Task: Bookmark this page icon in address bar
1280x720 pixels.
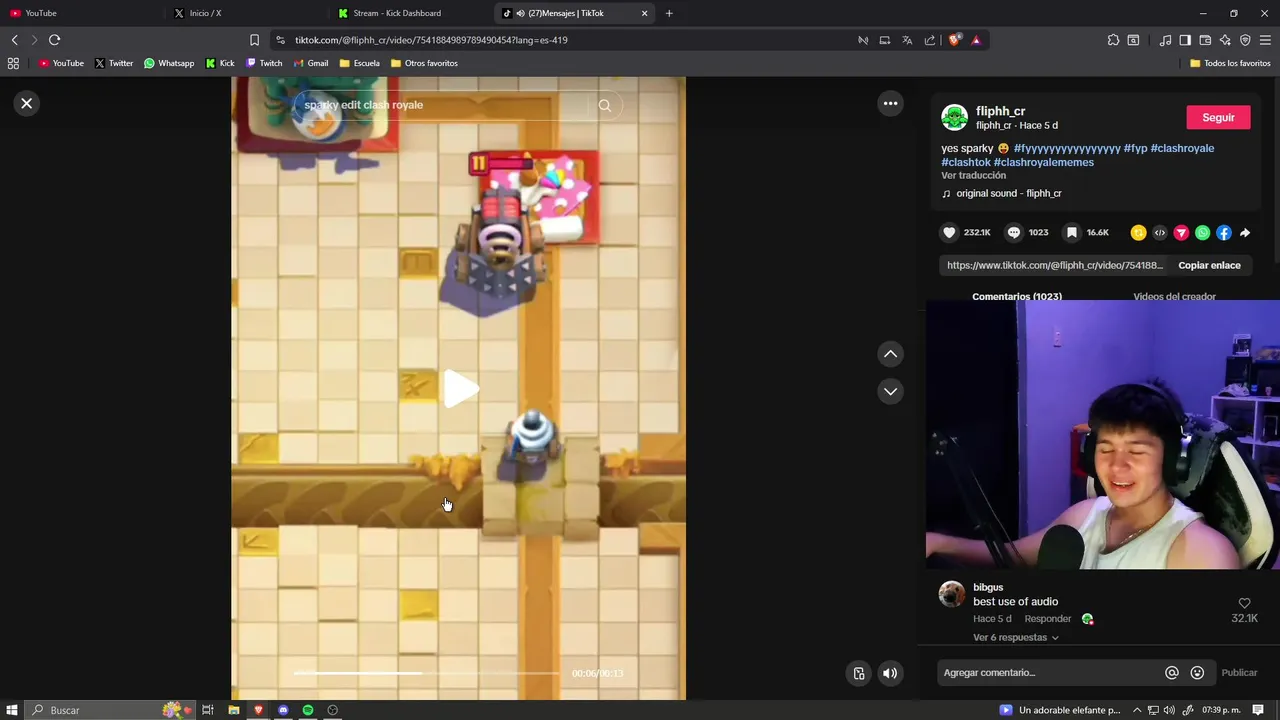Action: click(254, 40)
